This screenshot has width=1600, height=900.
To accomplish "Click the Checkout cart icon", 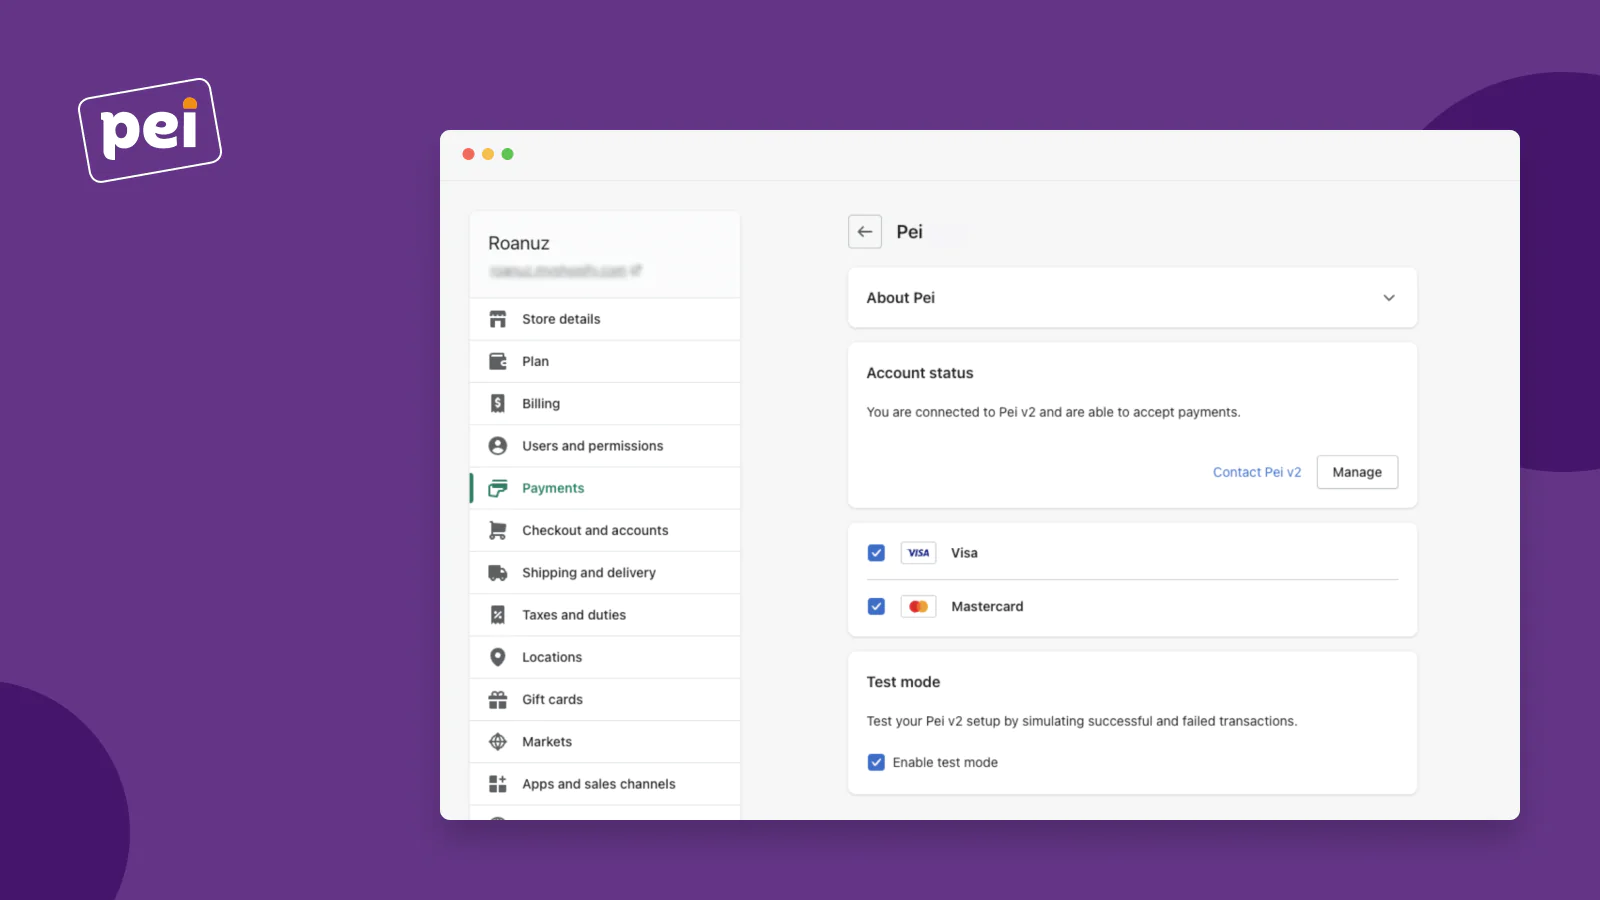I will (497, 530).
